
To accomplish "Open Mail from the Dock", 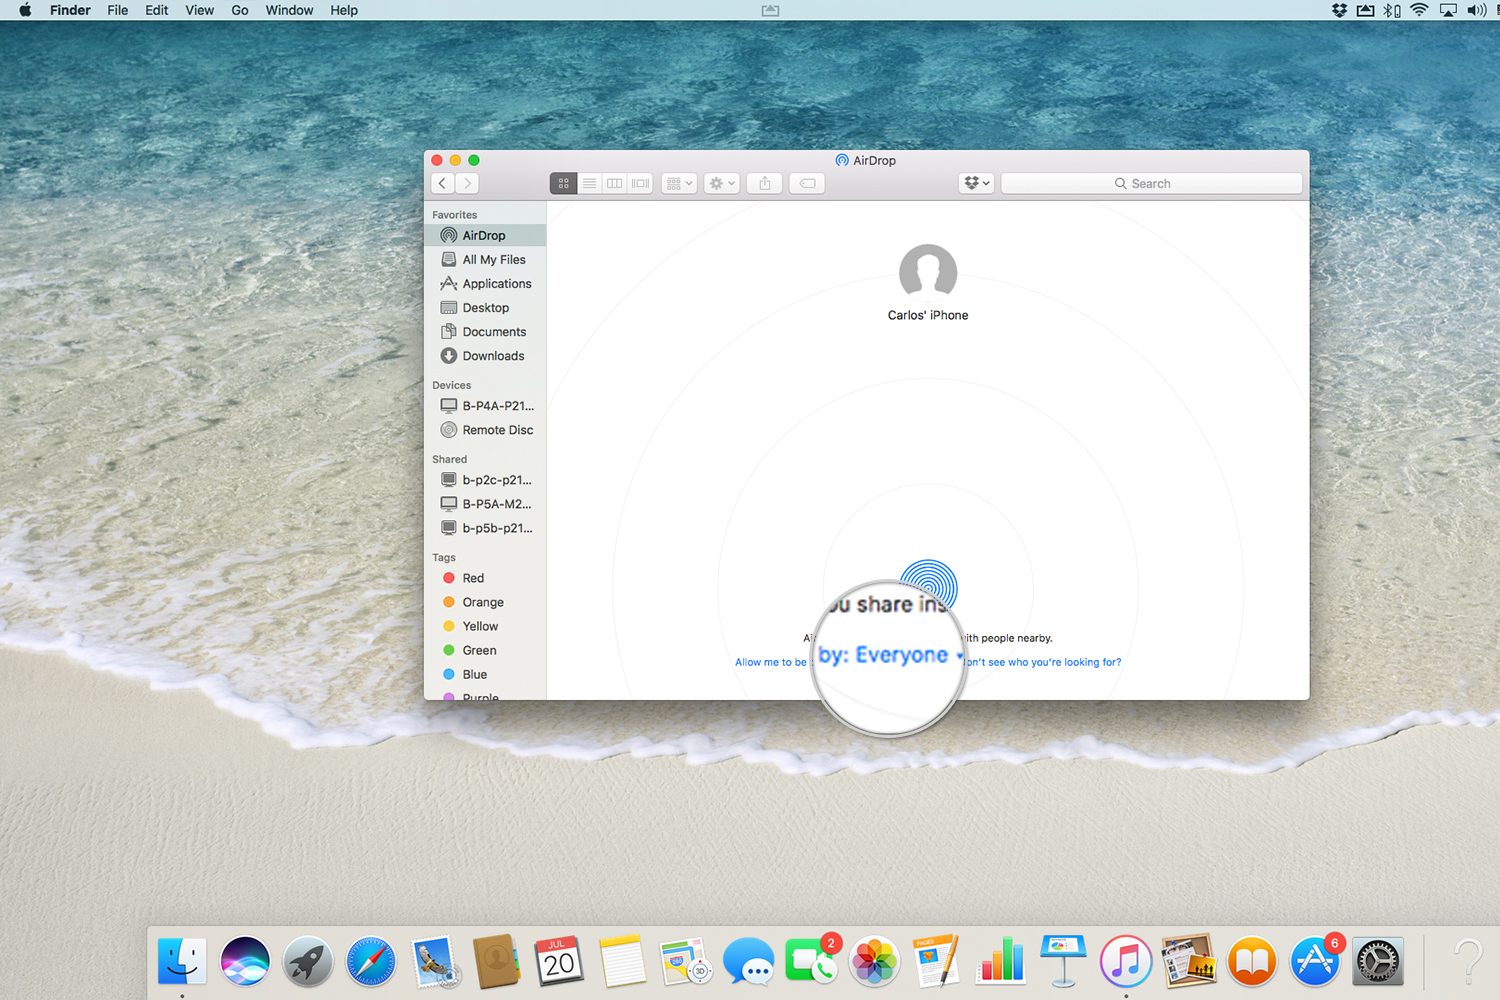I will (434, 962).
